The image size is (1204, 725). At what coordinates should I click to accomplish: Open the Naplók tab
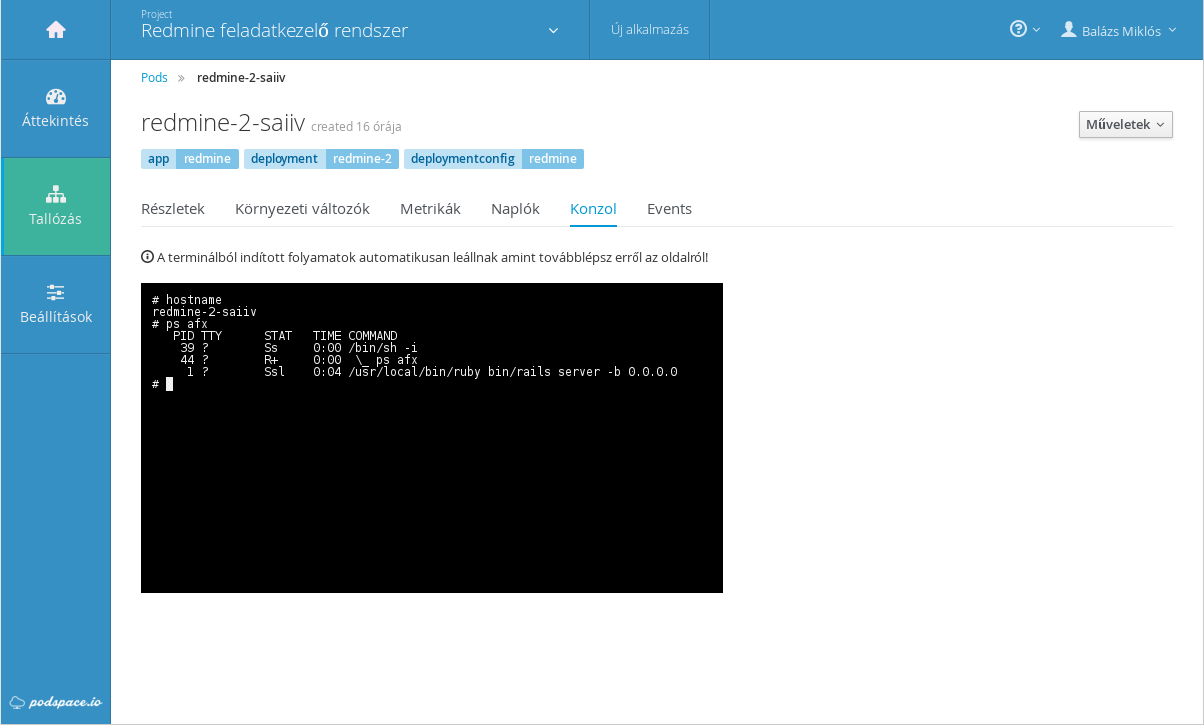click(x=515, y=209)
